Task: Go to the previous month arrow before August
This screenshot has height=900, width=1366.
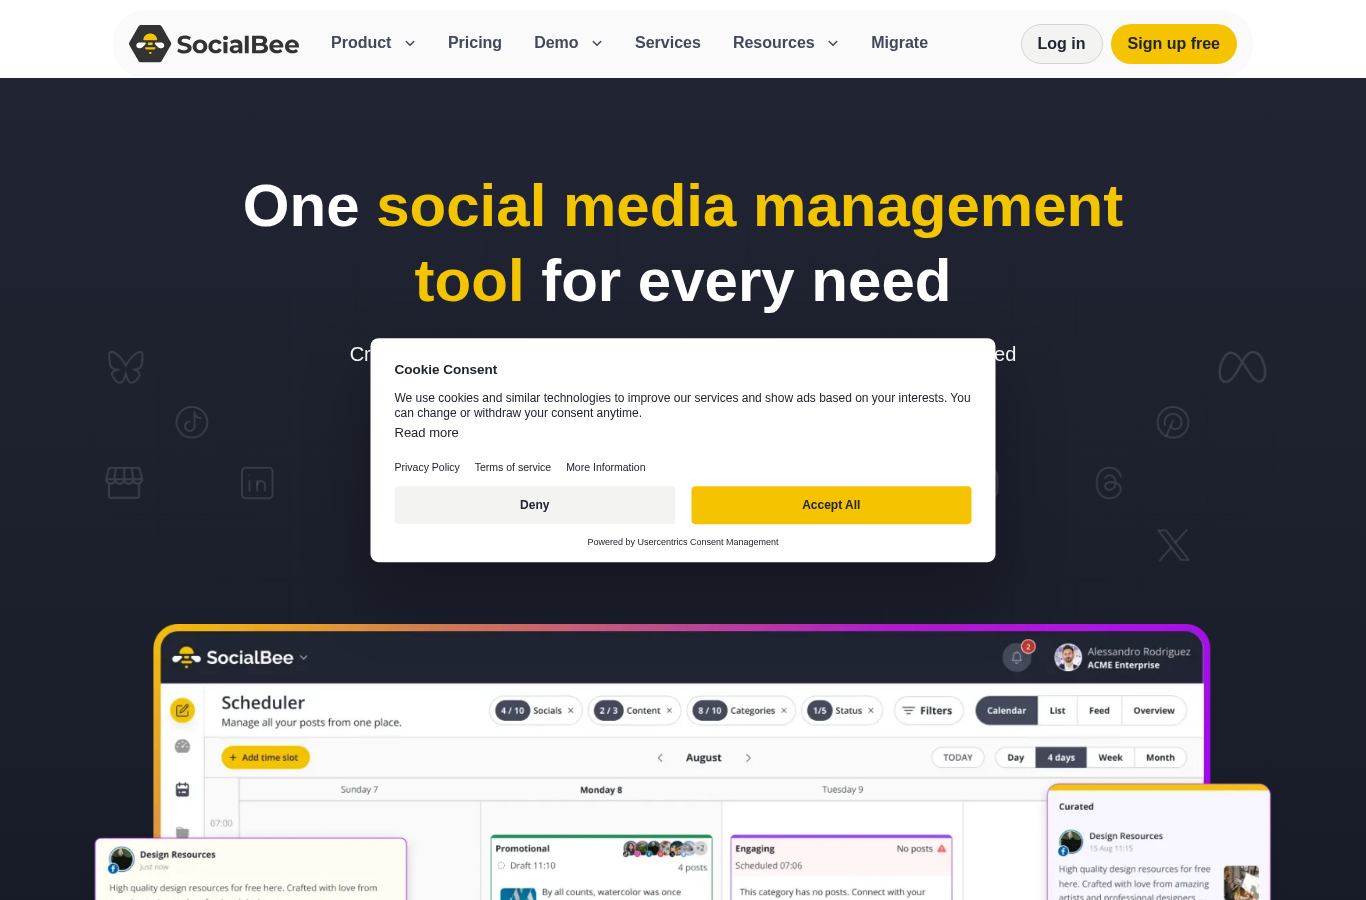Action: pos(660,758)
